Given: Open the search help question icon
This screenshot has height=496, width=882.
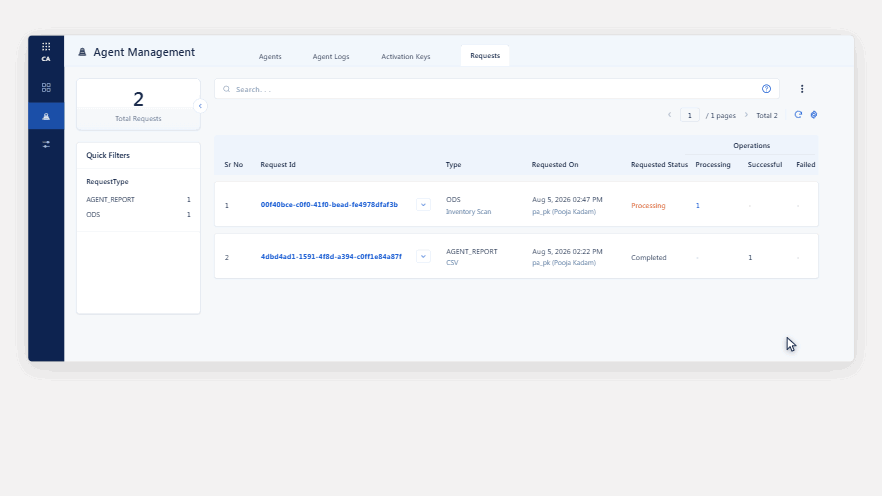Looking at the screenshot, I should (x=766, y=89).
